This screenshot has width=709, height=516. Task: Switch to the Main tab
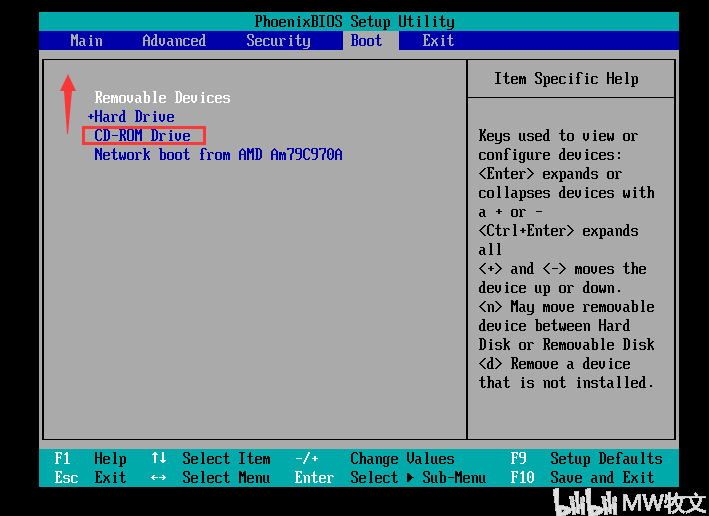pos(86,41)
